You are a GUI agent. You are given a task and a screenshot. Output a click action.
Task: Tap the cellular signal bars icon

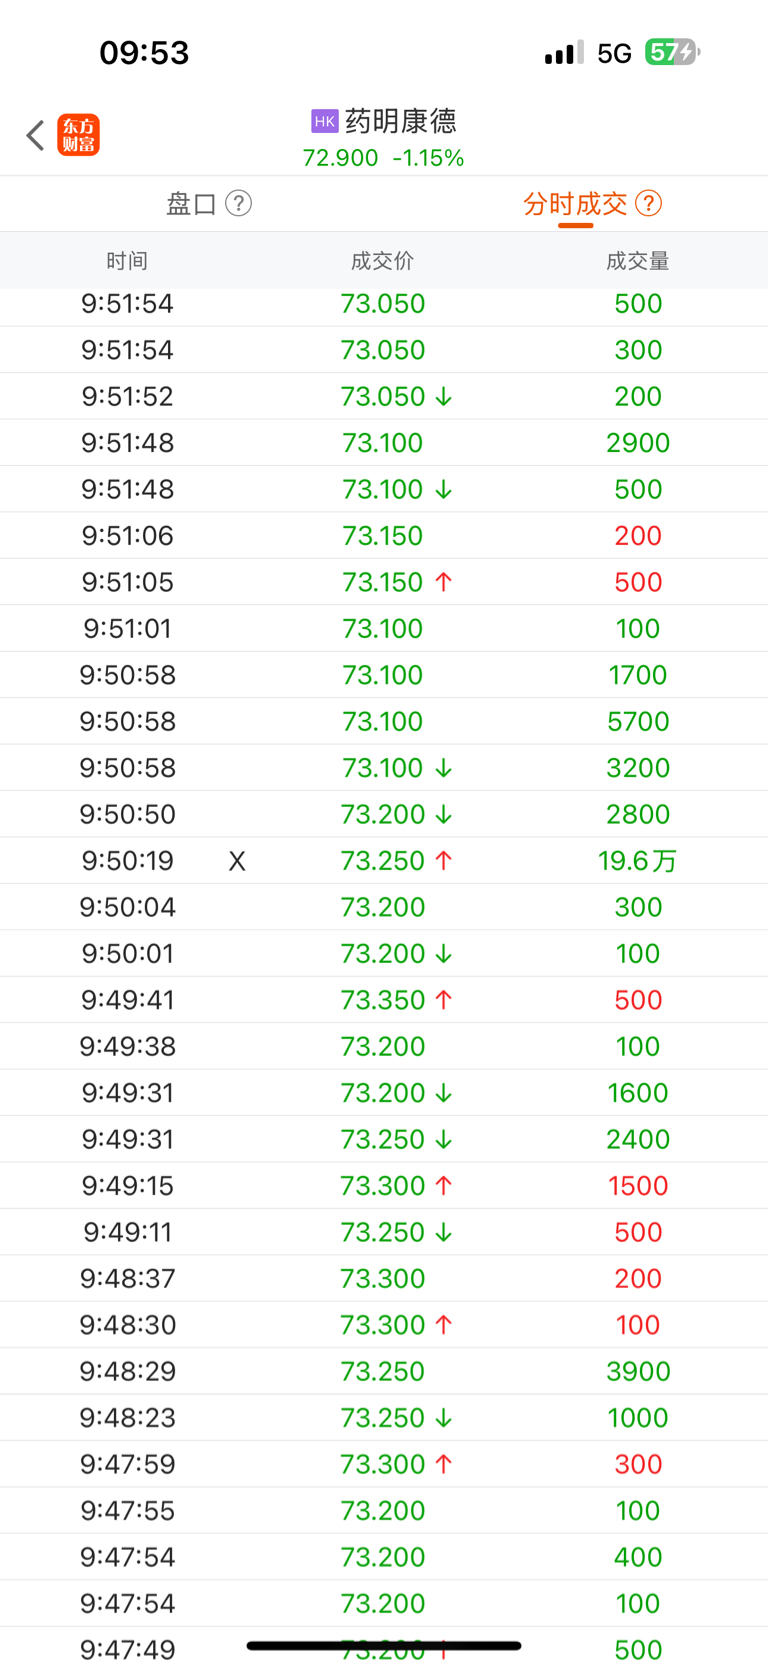pyautogui.click(x=564, y=53)
